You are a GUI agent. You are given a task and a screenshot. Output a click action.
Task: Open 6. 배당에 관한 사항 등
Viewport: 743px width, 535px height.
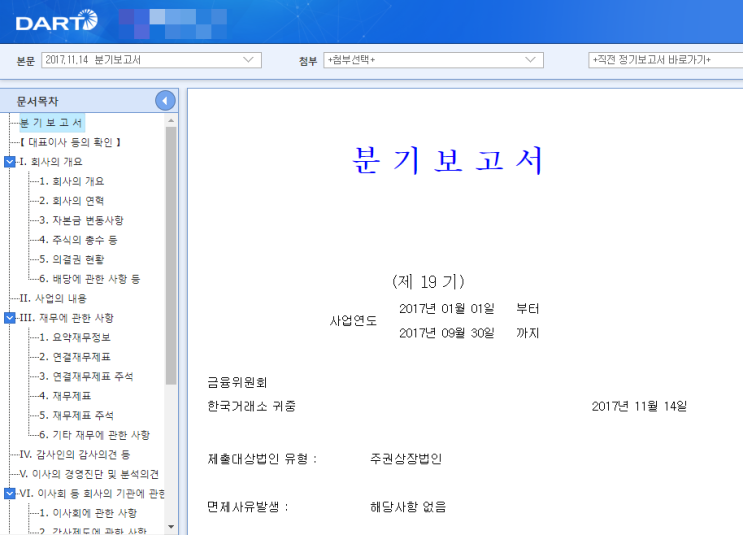click(90, 279)
